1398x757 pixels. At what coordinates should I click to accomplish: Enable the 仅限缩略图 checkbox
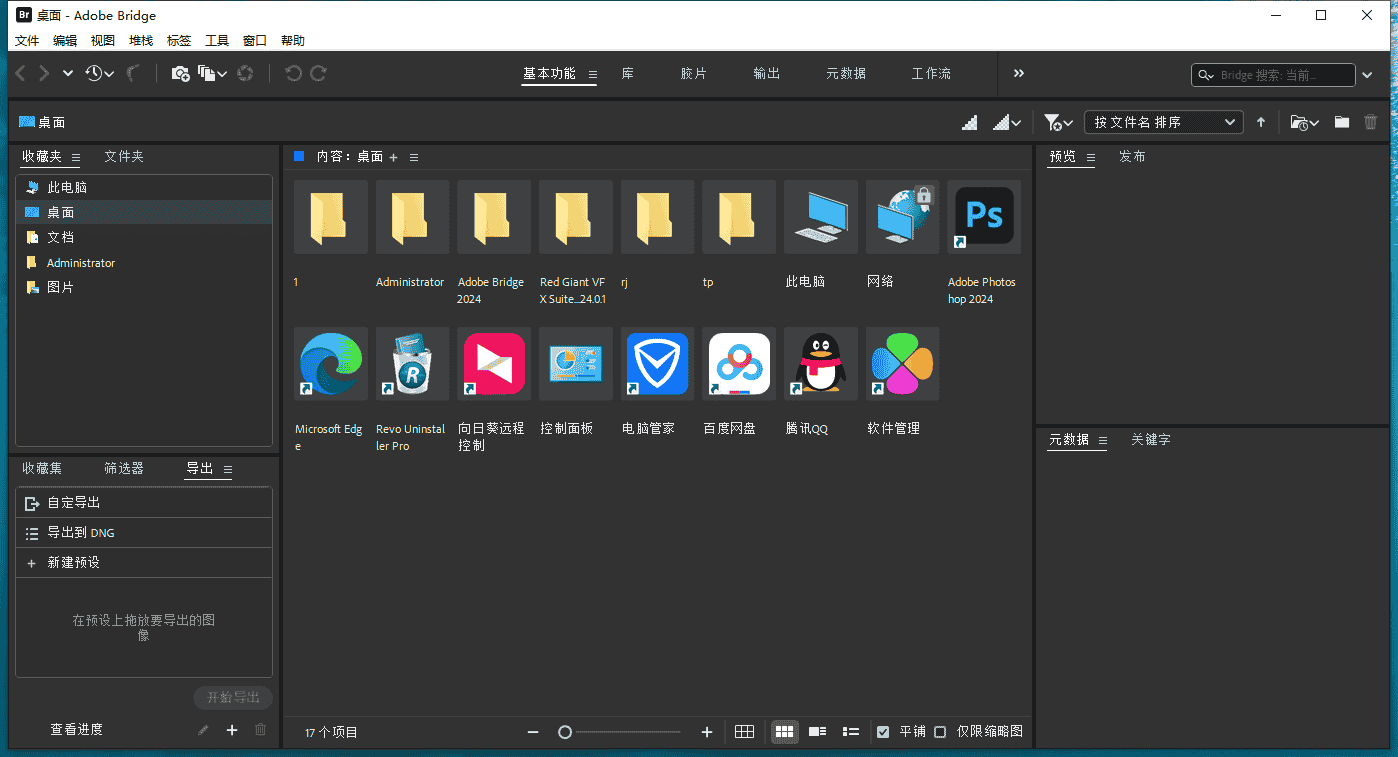pyautogui.click(x=940, y=732)
